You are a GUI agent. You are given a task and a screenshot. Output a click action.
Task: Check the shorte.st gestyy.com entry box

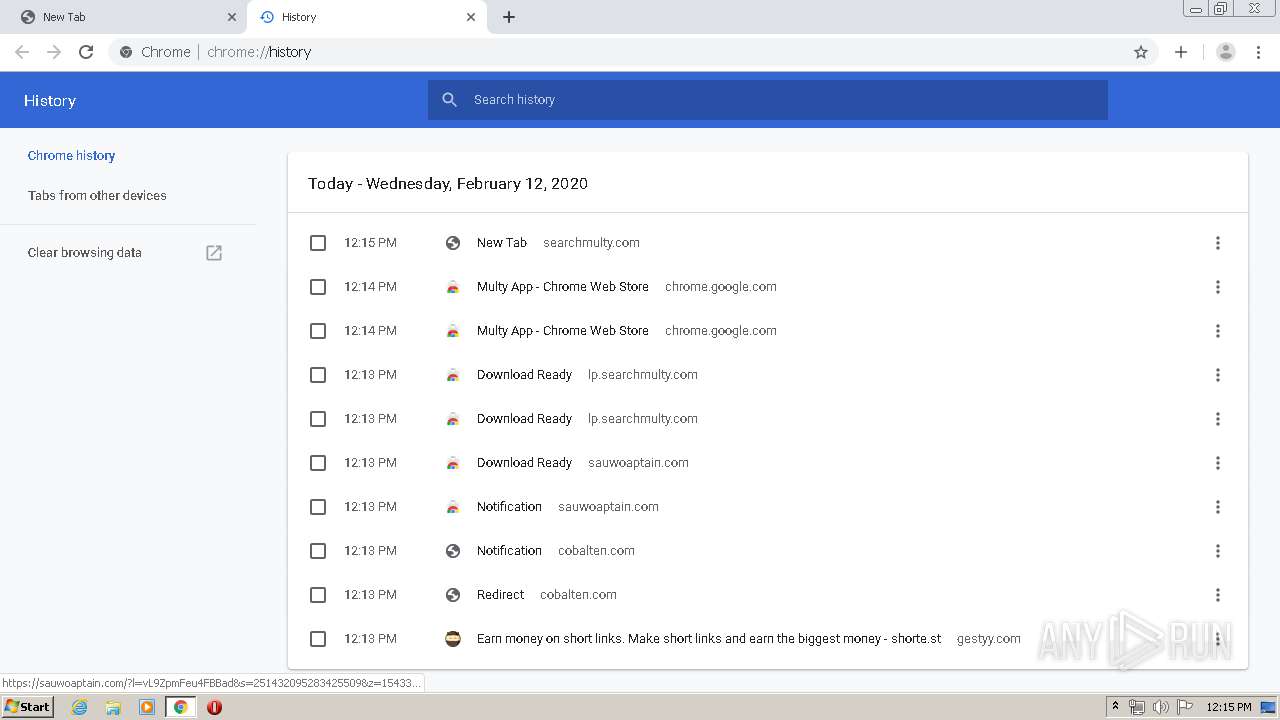(318, 639)
